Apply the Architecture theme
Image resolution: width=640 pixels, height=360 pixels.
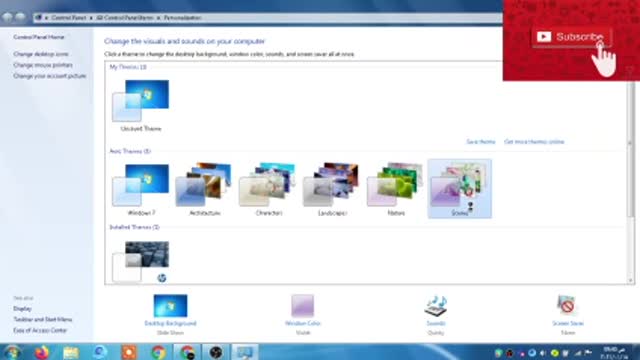[x=204, y=189]
